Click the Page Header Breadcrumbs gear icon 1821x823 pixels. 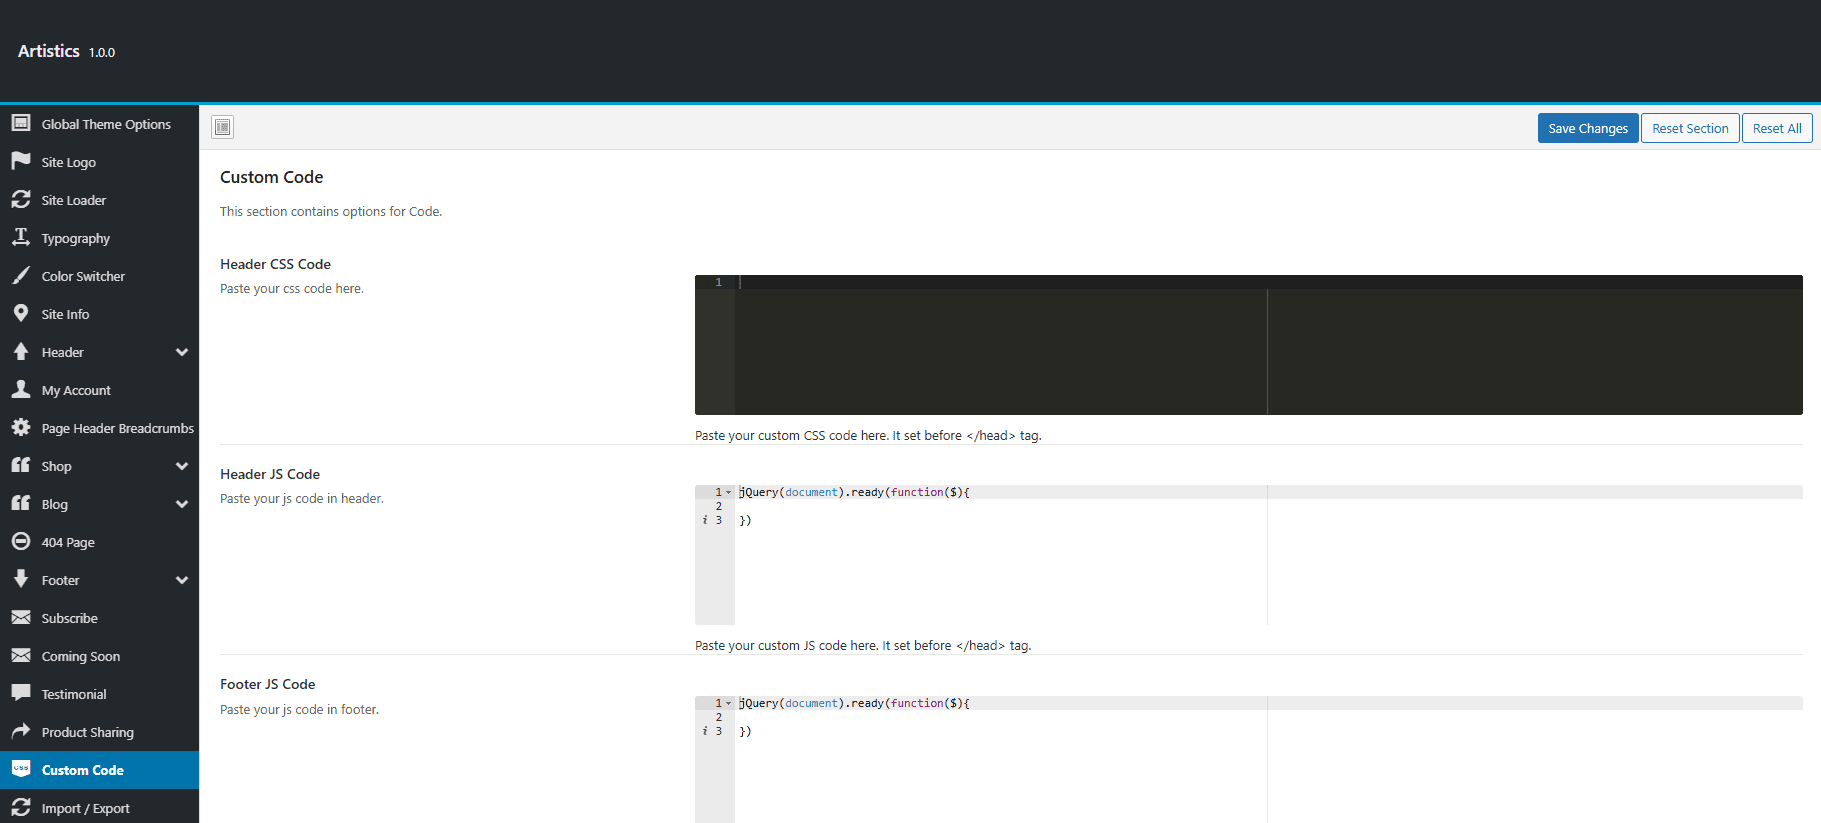(21, 427)
